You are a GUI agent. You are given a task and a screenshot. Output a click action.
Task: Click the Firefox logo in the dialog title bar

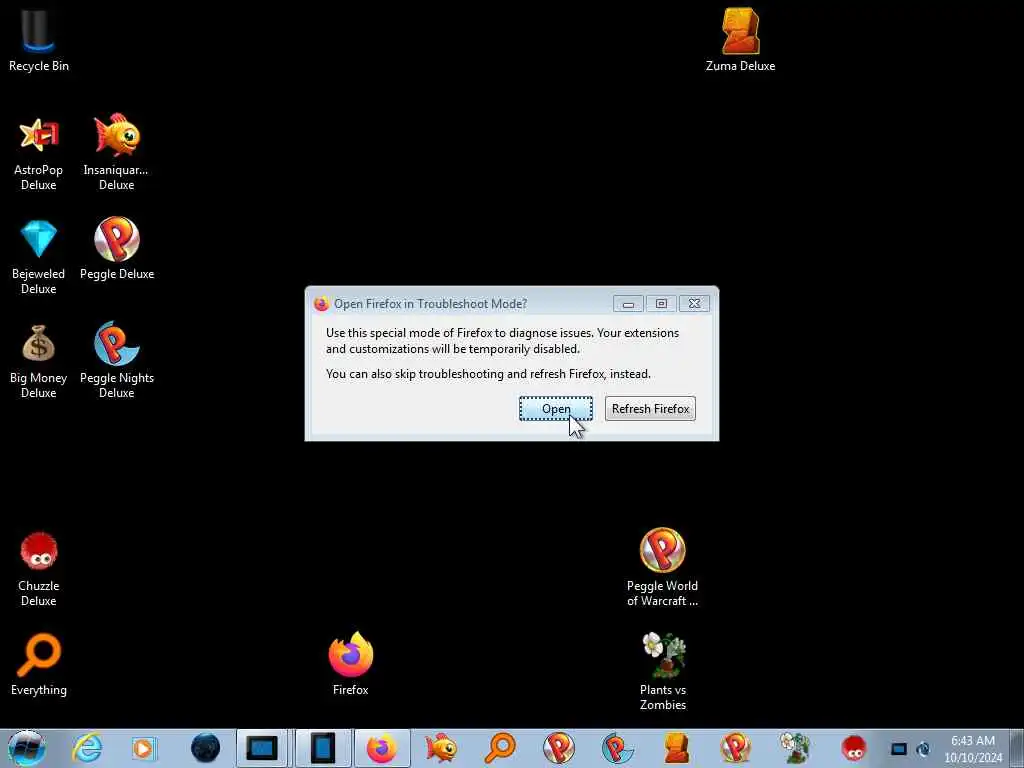point(321,304)
